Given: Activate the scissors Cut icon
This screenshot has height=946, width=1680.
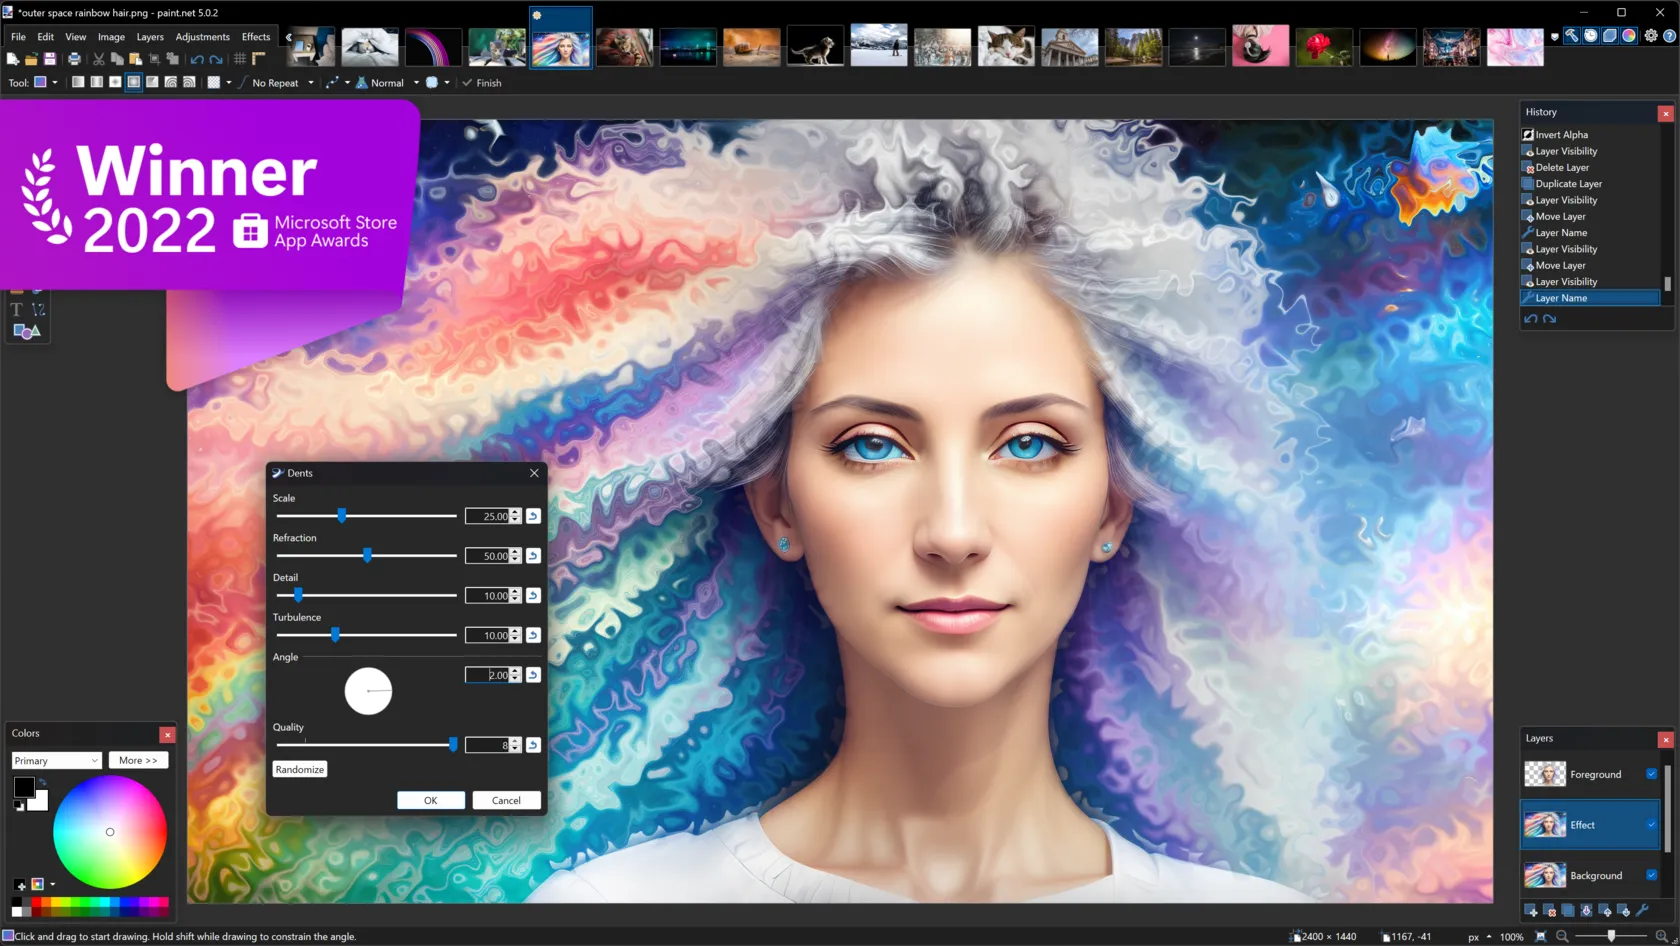Looking at the screenshot, I should click(x=98, y=59).
